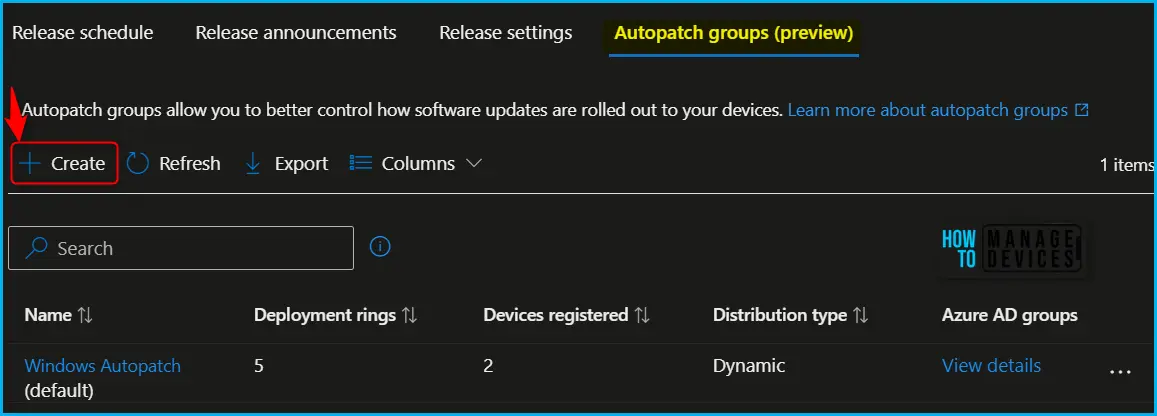The image size is (1157, 416).
Task: Sort by Distribution type column
Action: [x=790, y=315]
